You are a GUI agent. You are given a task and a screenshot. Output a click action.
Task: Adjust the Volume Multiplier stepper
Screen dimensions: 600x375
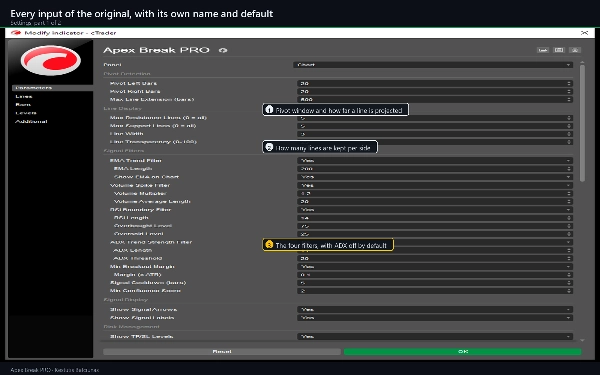pos(569,193)
